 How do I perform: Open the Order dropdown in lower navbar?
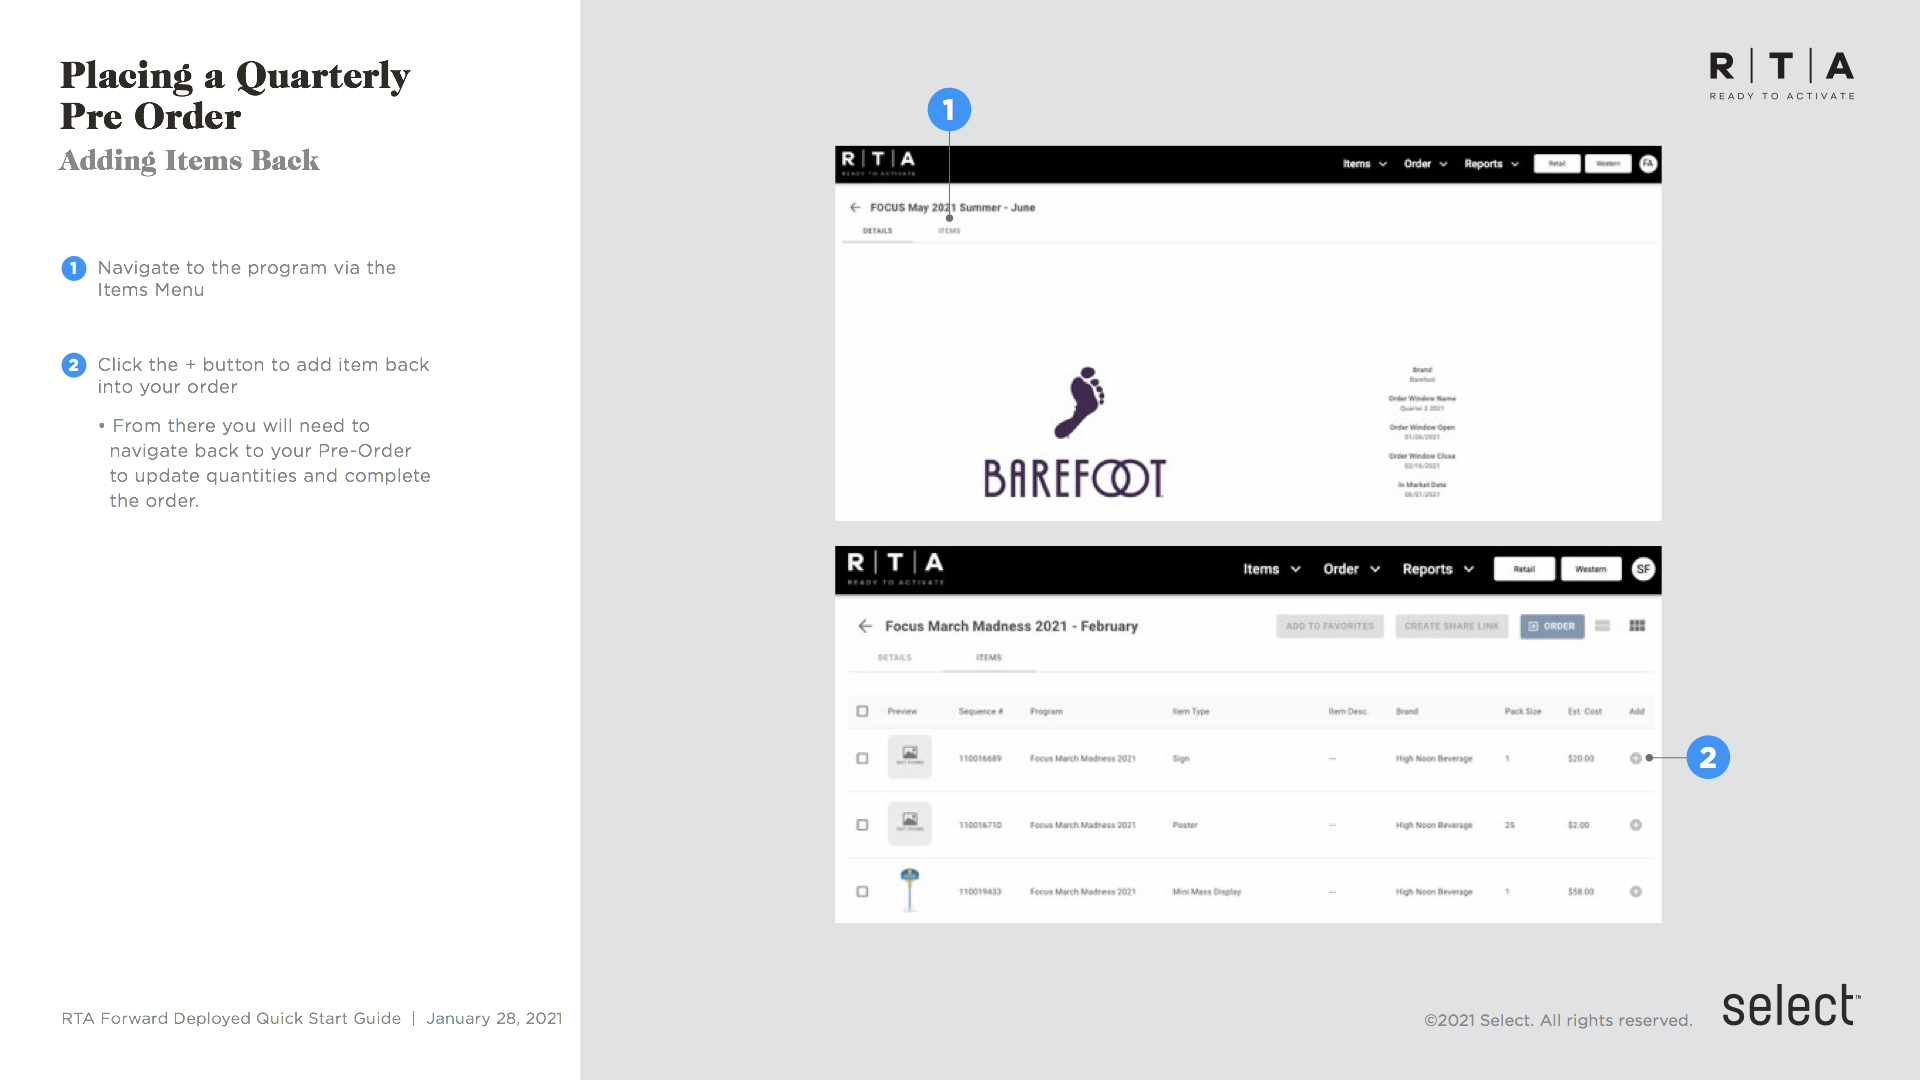click(x=1351, y=569)
